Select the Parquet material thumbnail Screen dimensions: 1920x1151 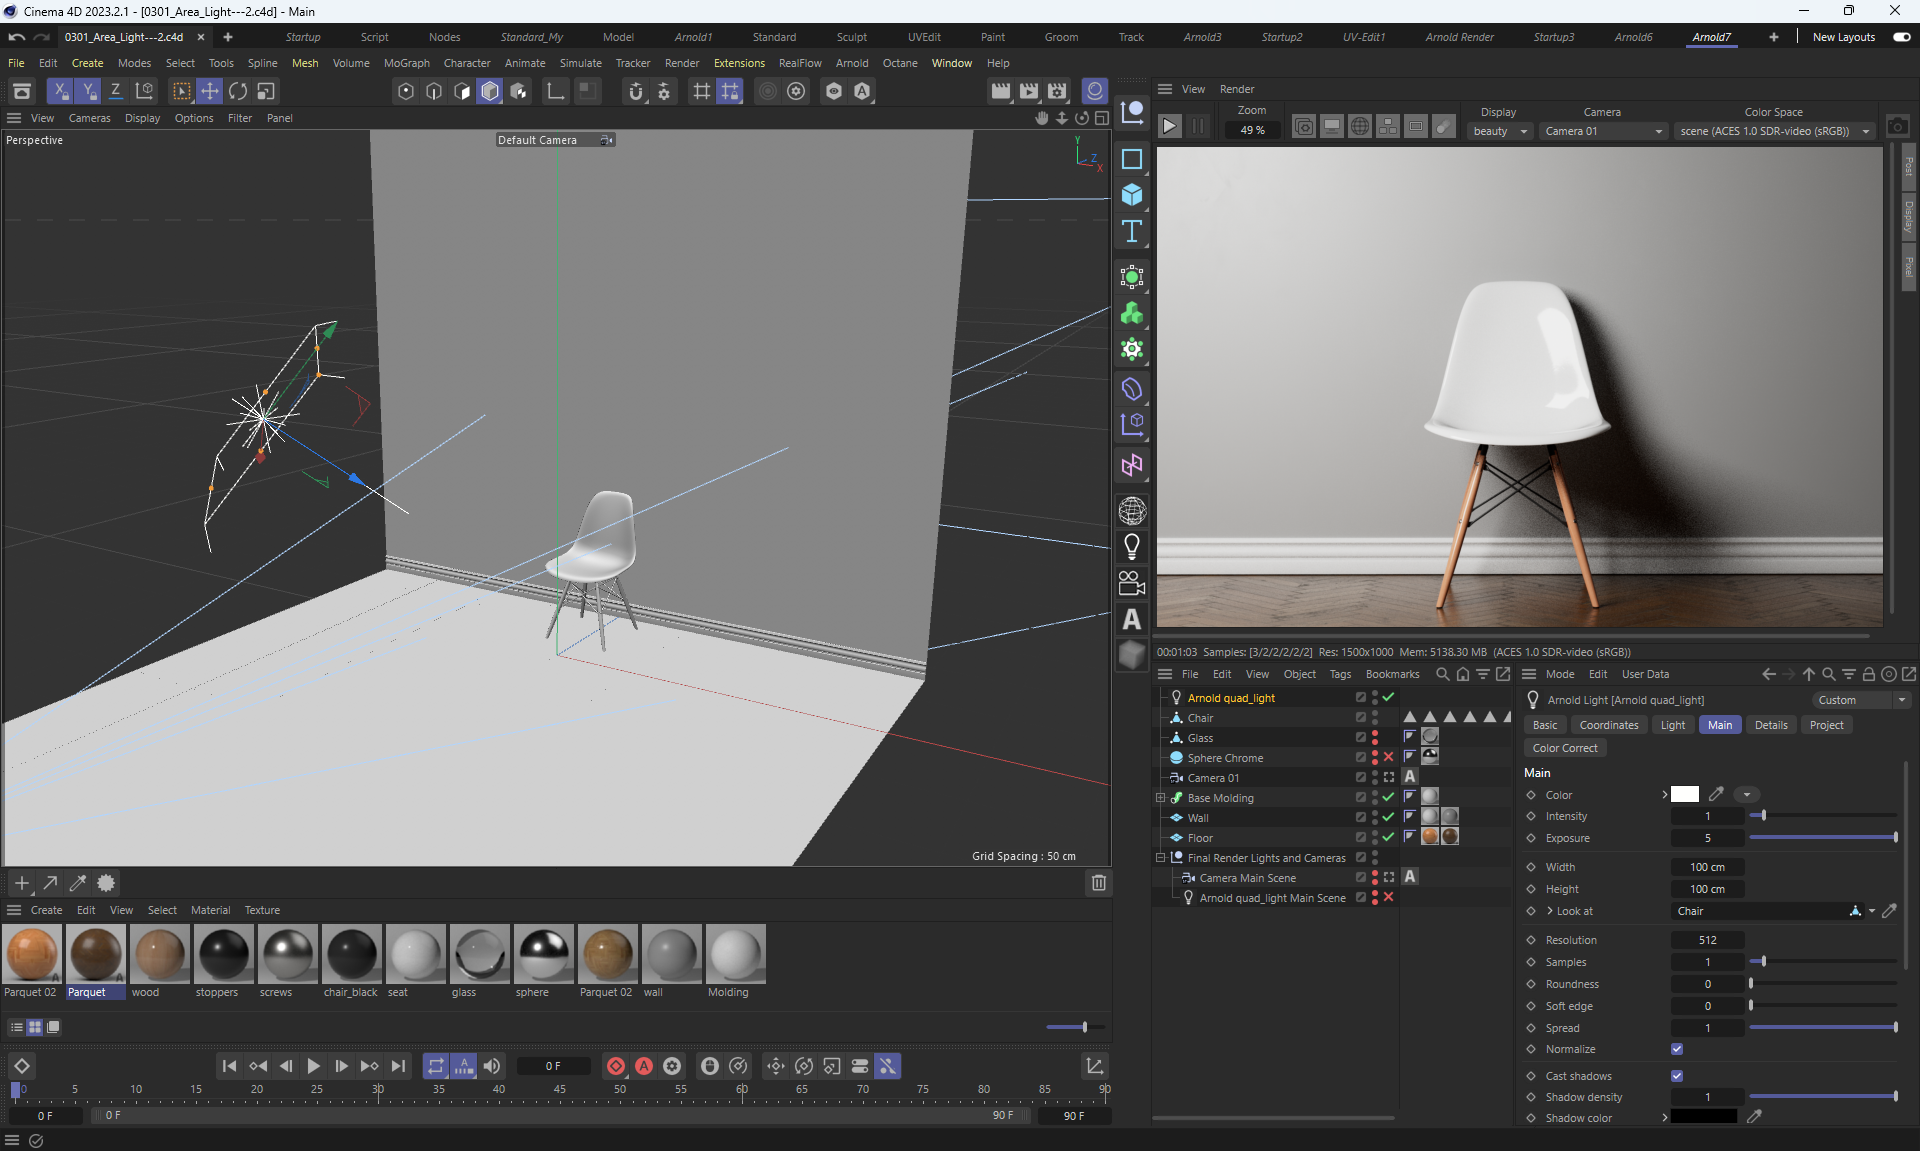pos(96,955)
